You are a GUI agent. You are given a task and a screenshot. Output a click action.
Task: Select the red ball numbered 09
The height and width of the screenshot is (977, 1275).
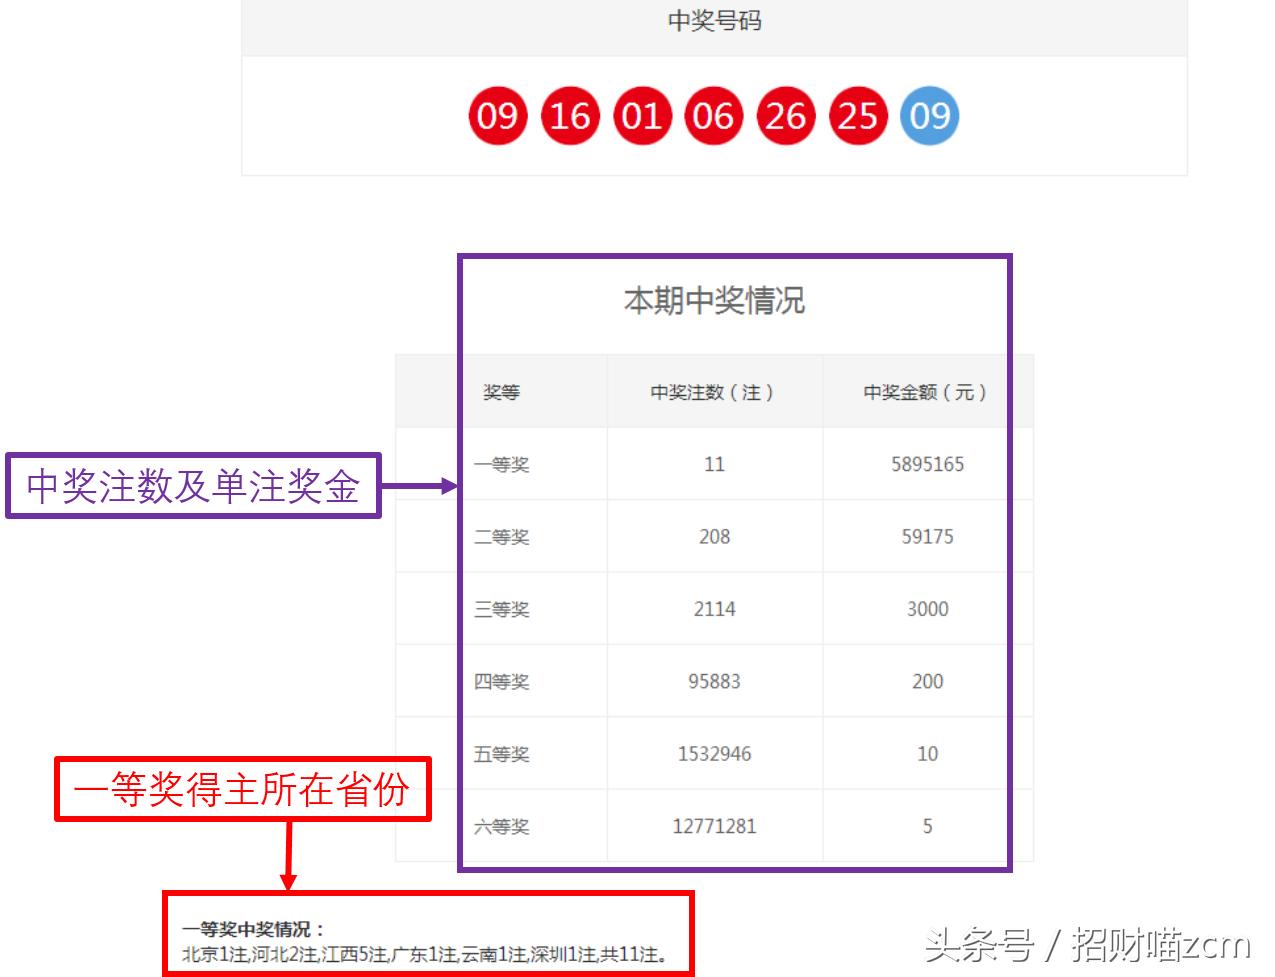coord(498,115)
